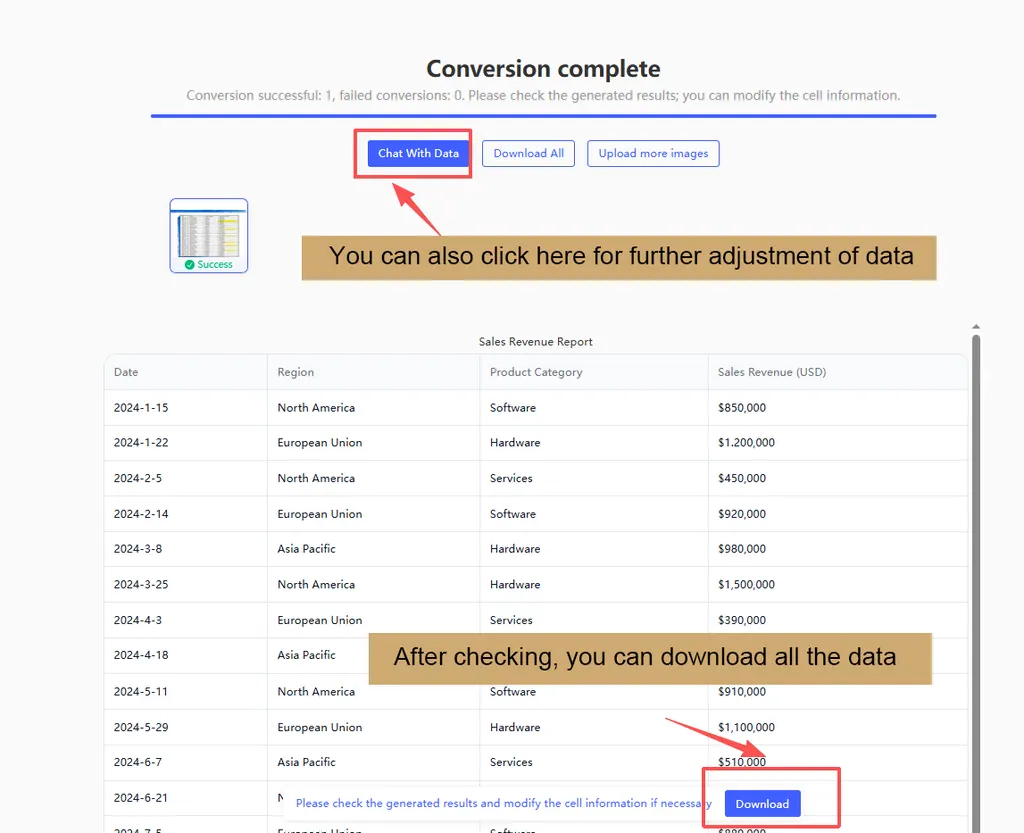Click the $1,500,000 revenue cell
The height and width of the screenshot is (833, 1024).
746,585
